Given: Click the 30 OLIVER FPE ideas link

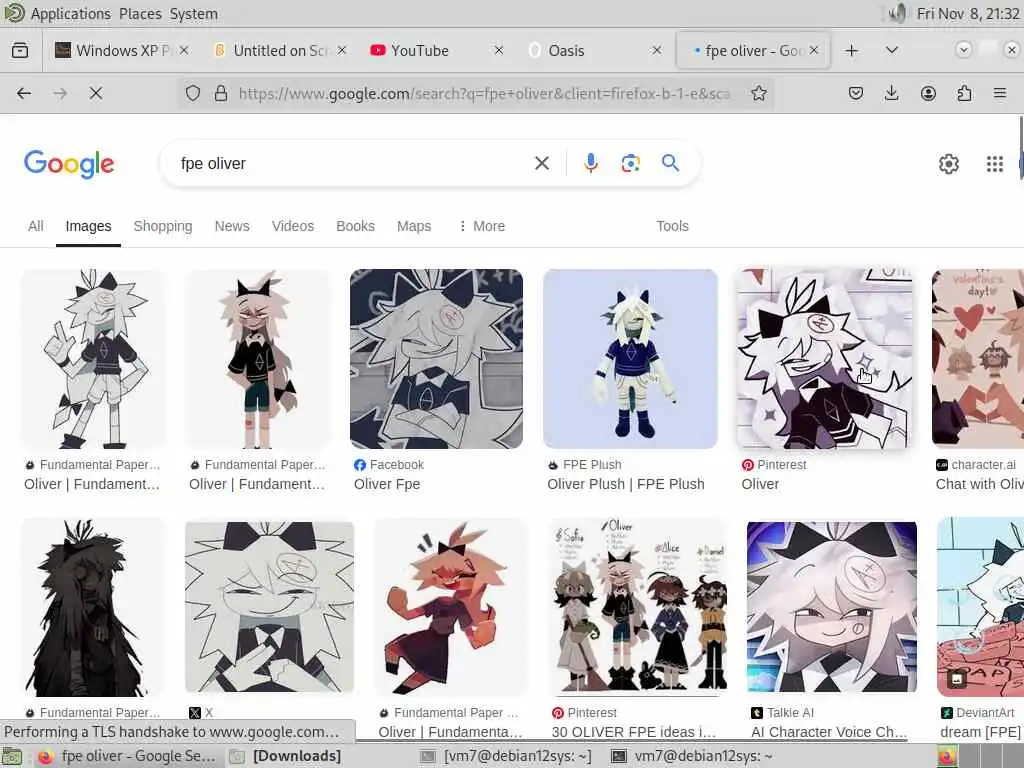Looking at the screenshot, I should pos(633,732).
